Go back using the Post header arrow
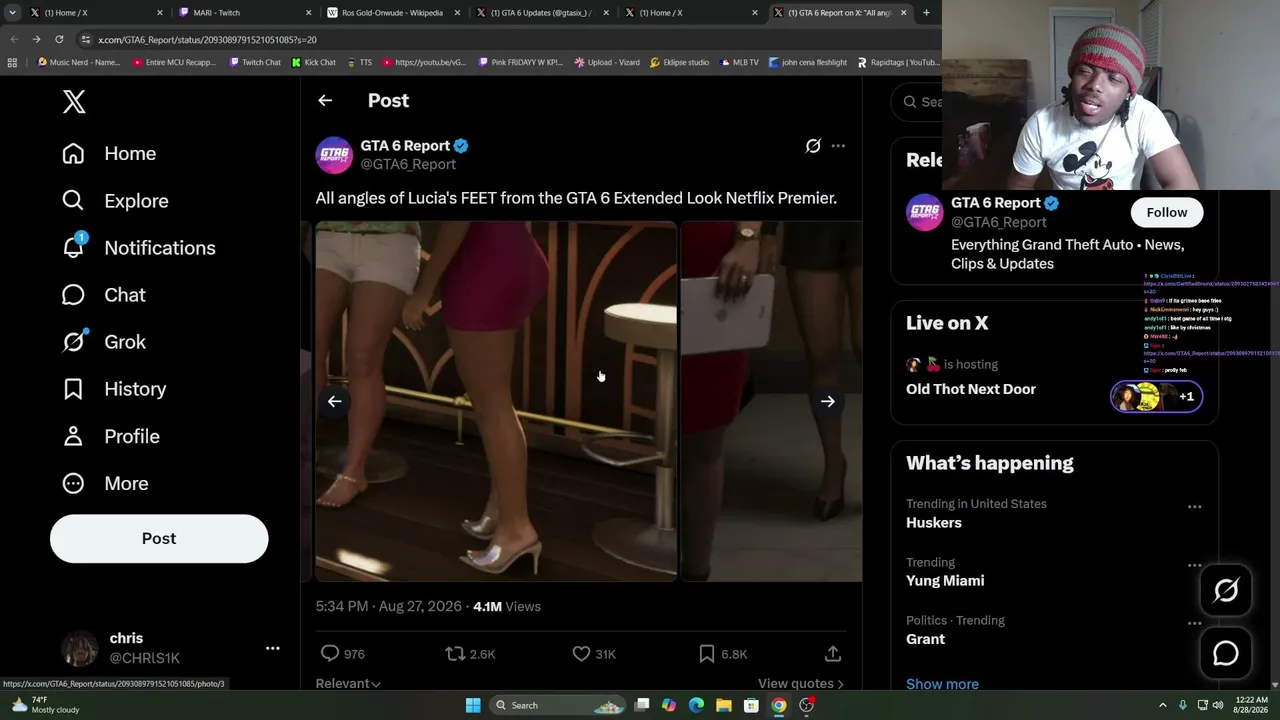 [325, 100]
